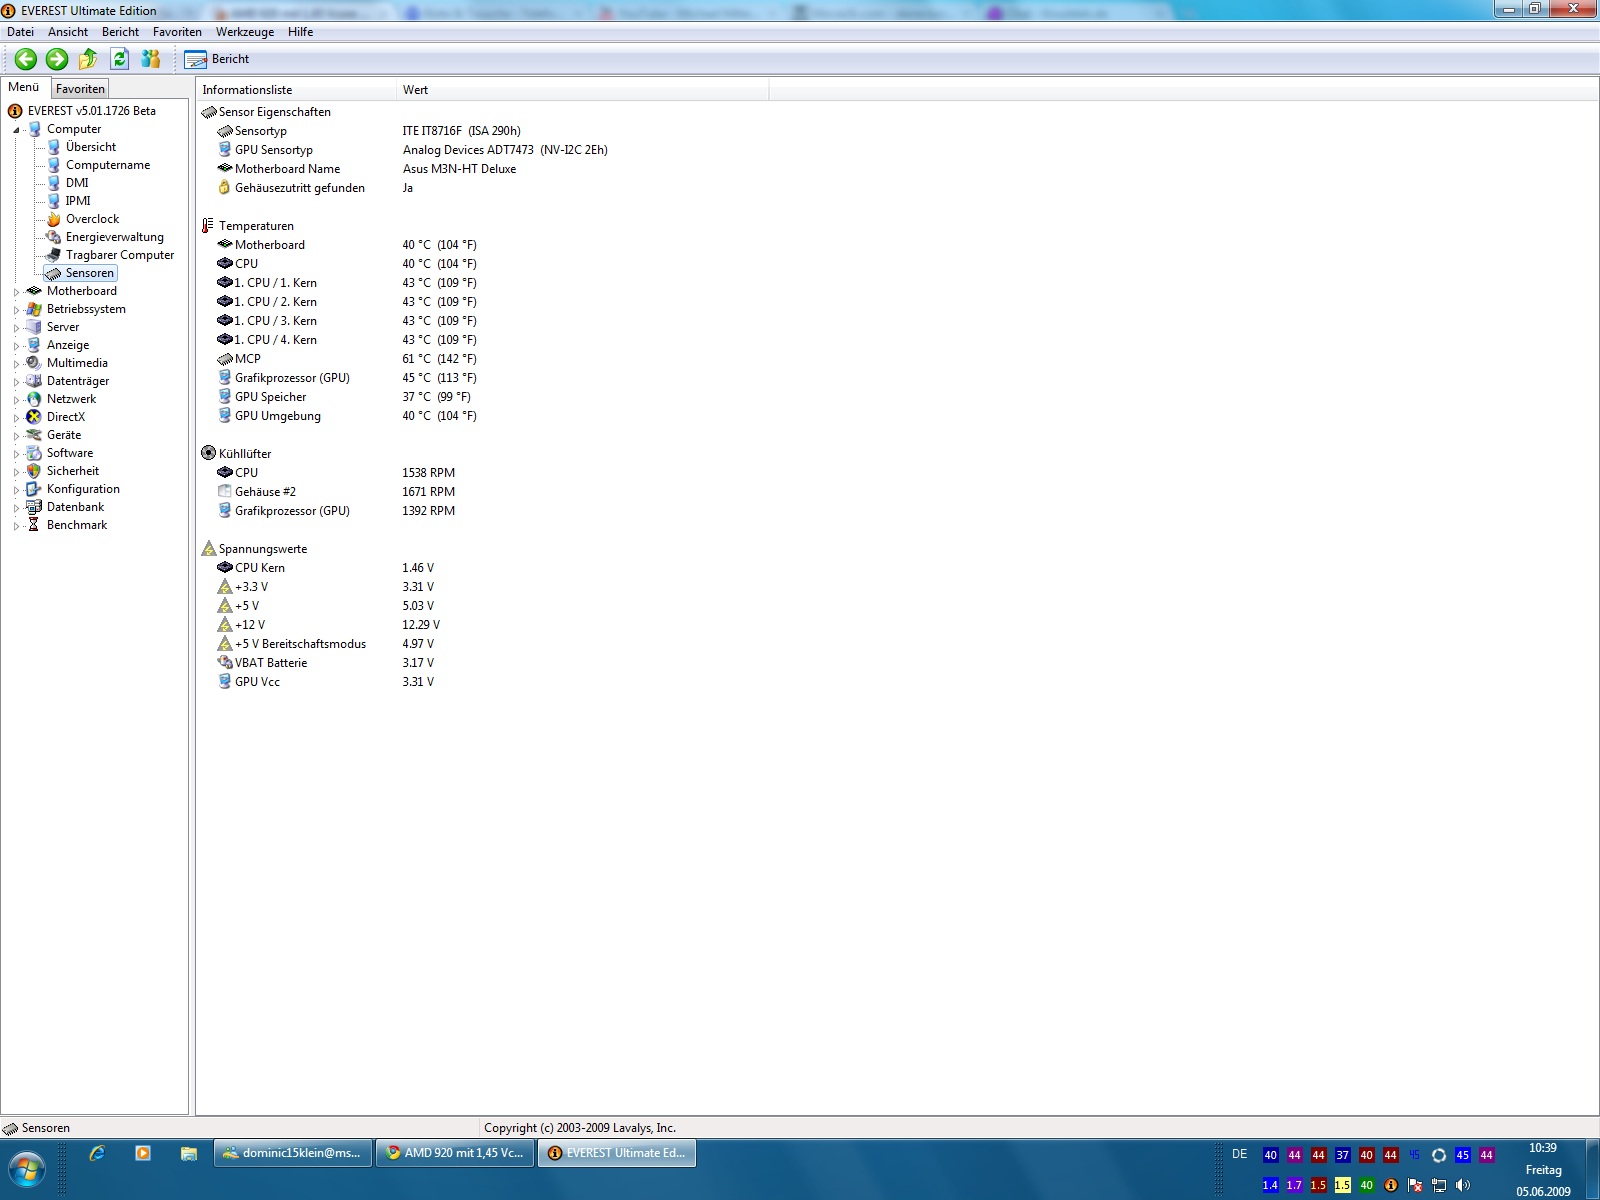
Task: Collapse the Computer tree node
Action: (16, 130)
